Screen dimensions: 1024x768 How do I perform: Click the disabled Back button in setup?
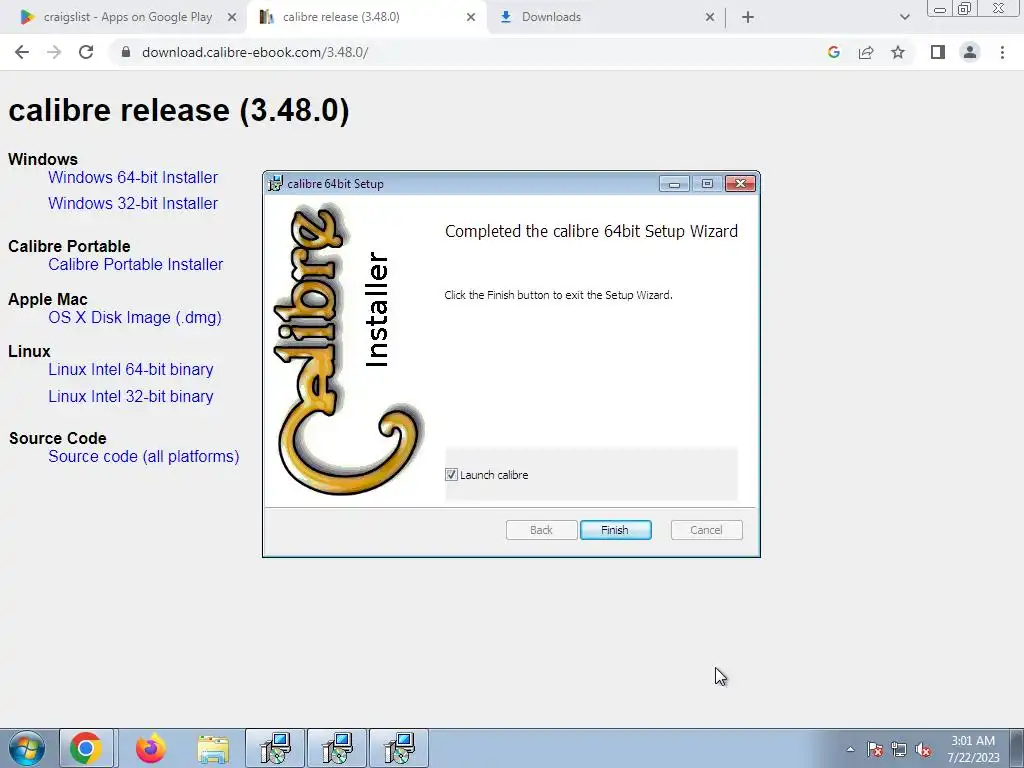coord(541,530)
